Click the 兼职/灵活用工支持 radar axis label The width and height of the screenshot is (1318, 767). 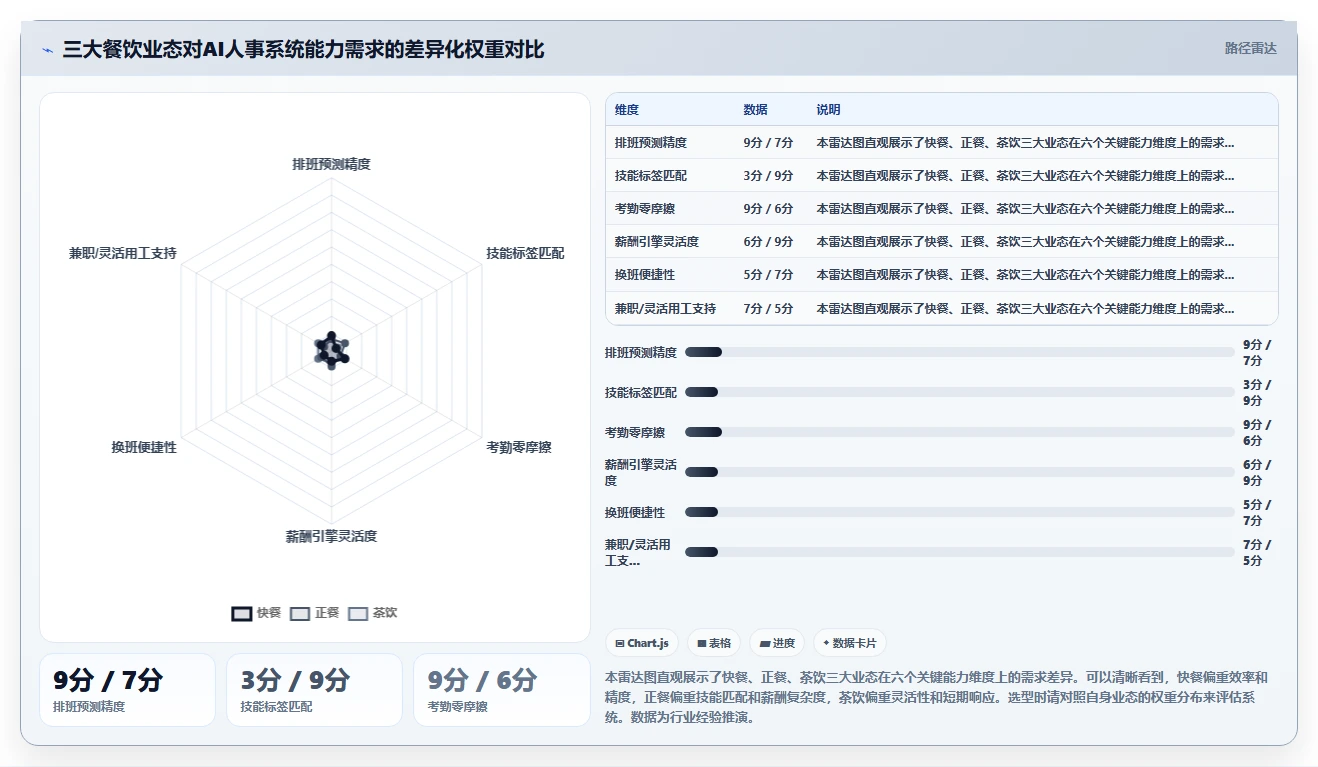pyautogui.click(x=123, y=254)
